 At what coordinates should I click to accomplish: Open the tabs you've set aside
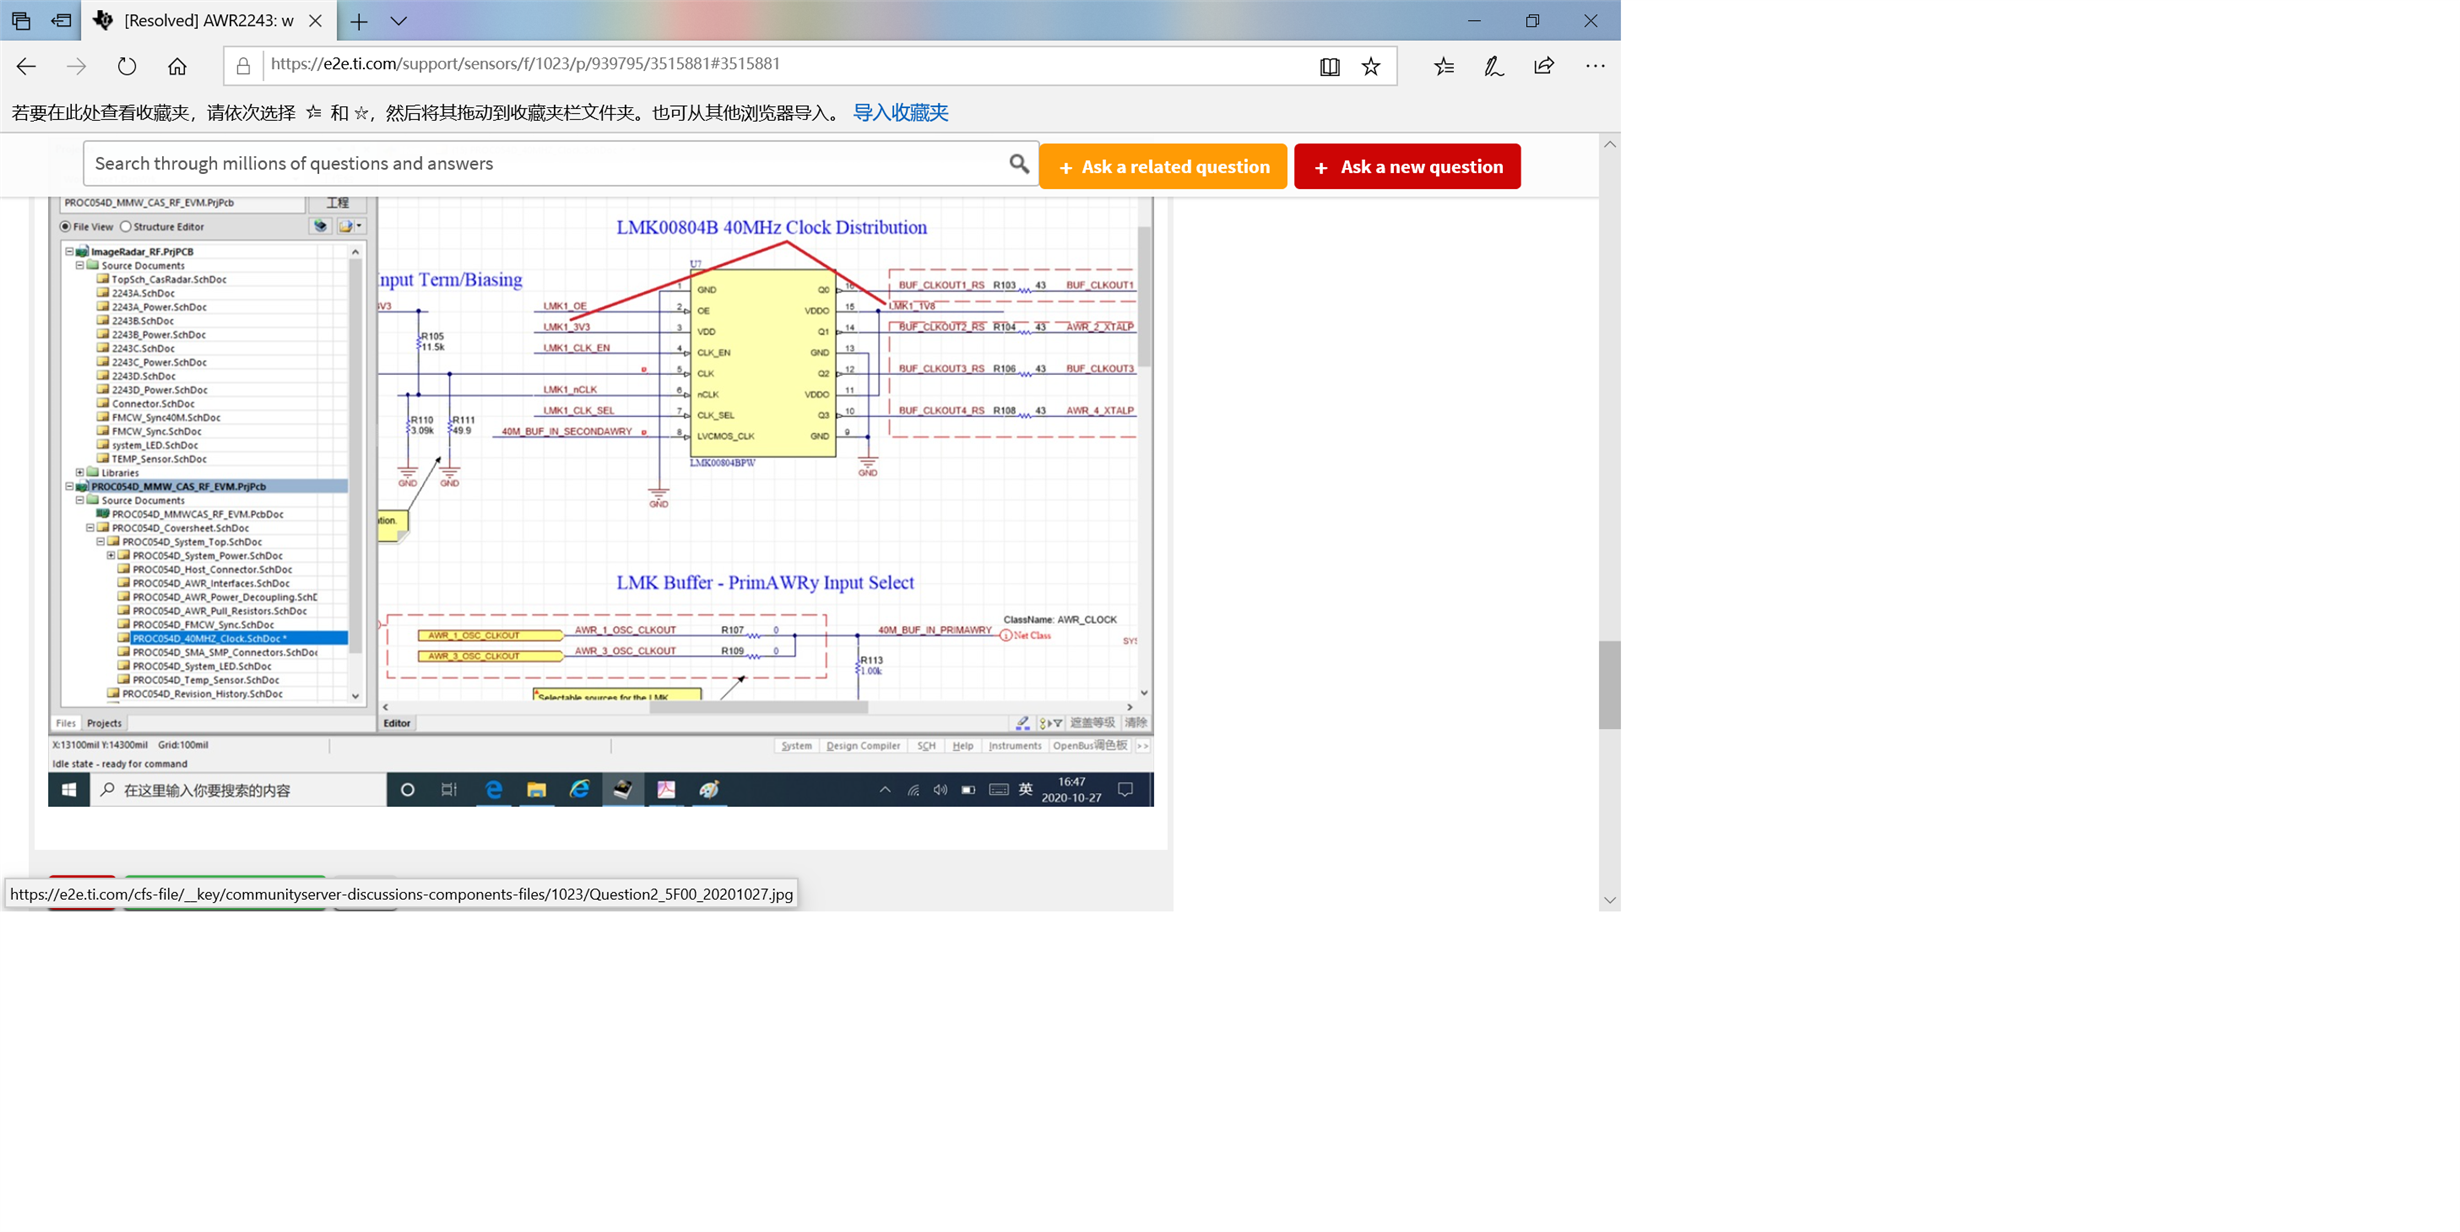21,20
